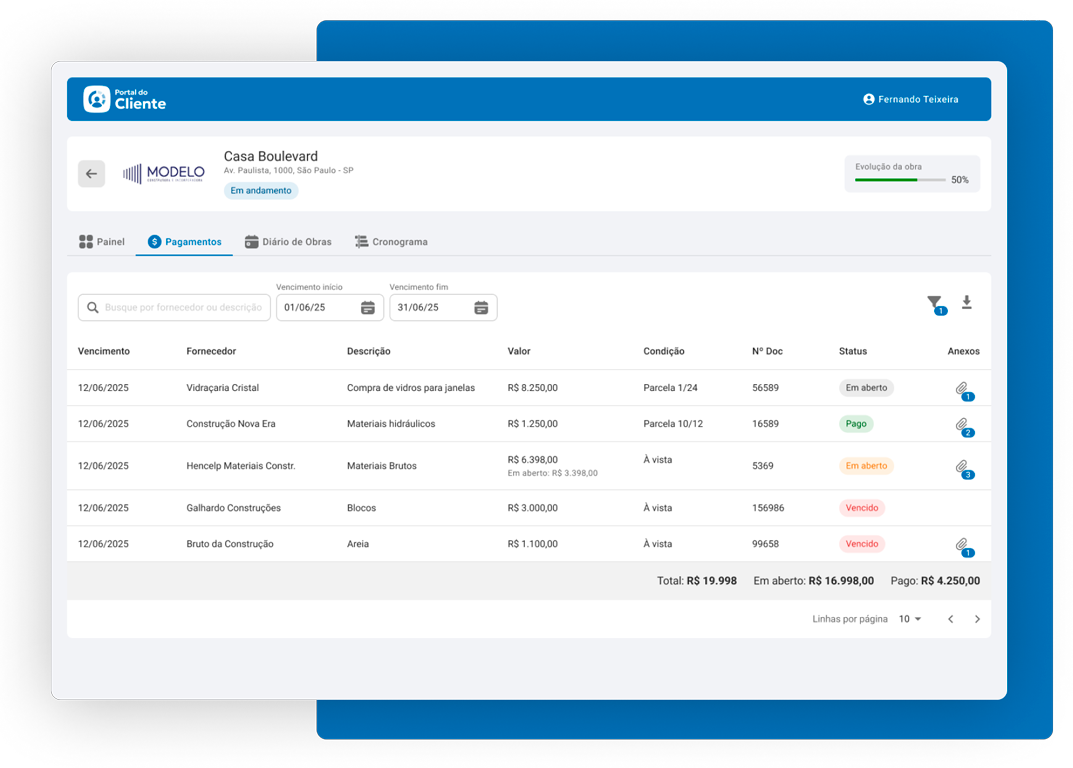Click the Portal do Cliente logo
The width and height of the screenshot is (1073, 768).
pyautogui.click(x=125, y=99)
